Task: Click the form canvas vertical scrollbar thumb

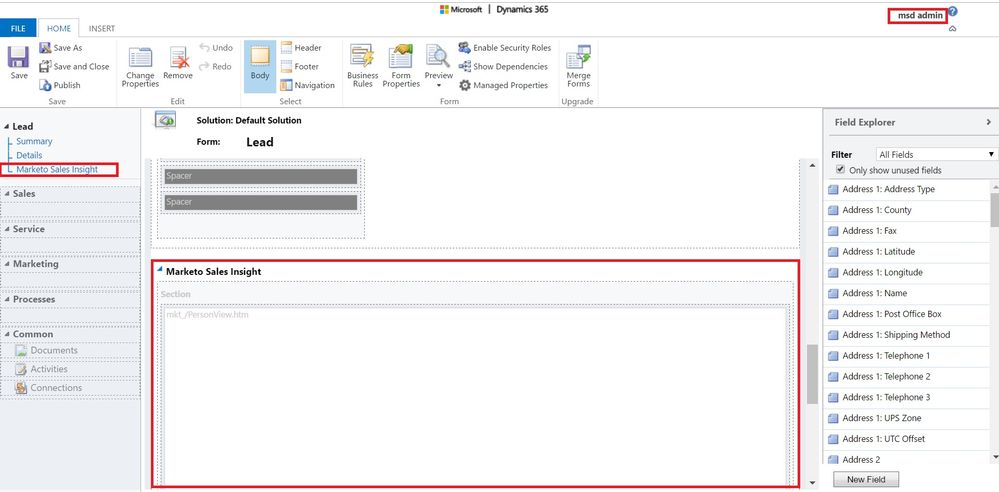Action: click(x=812, y=374)
